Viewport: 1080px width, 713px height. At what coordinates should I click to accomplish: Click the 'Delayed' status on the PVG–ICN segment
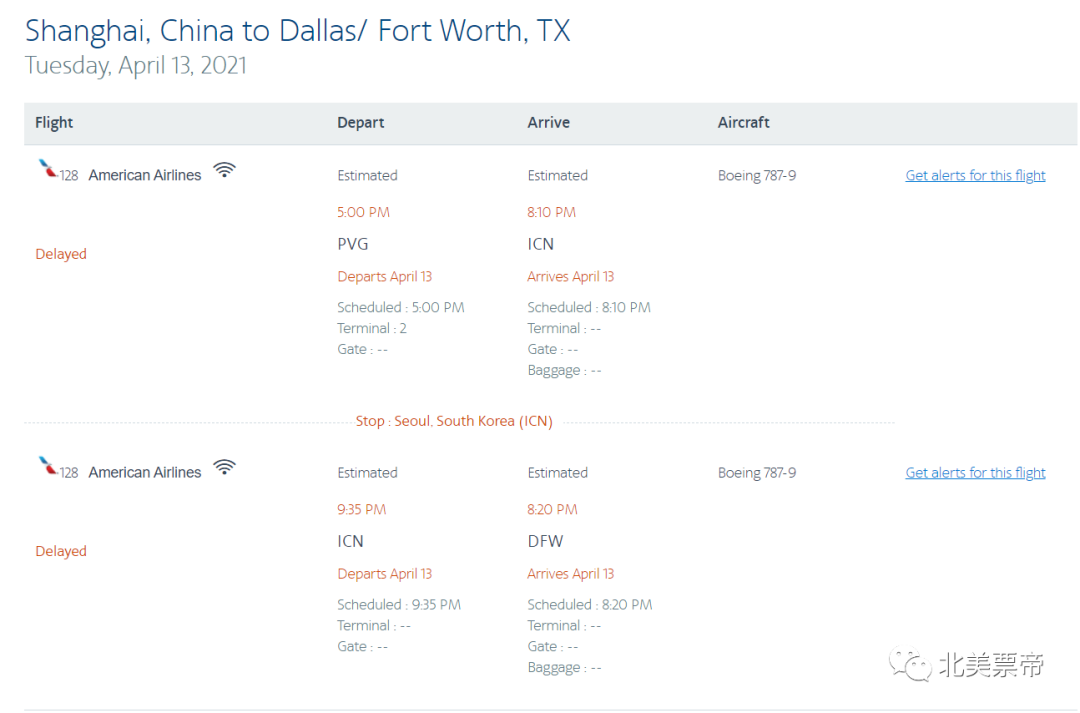61,254
